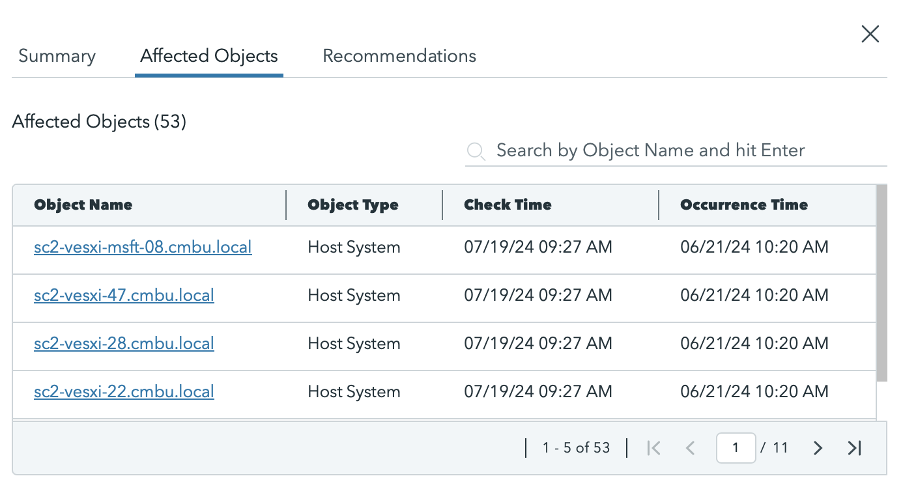This screenshot has height=504, width=904.
Task: Close the dialog with the X icon
Action: point(870,34)
